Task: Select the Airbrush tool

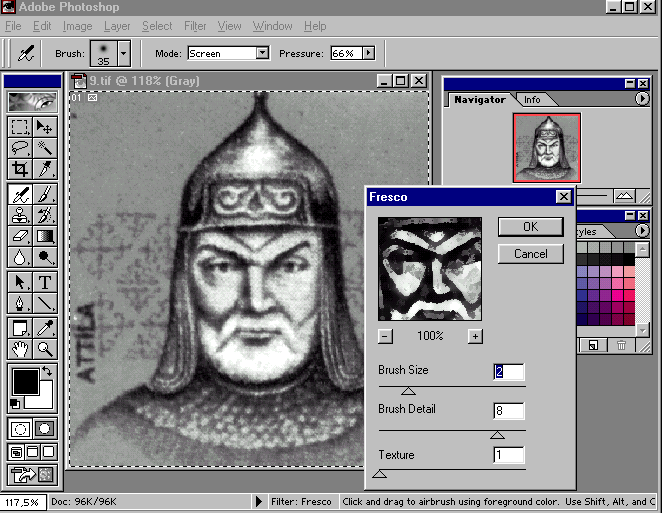Action: point(20,195)
